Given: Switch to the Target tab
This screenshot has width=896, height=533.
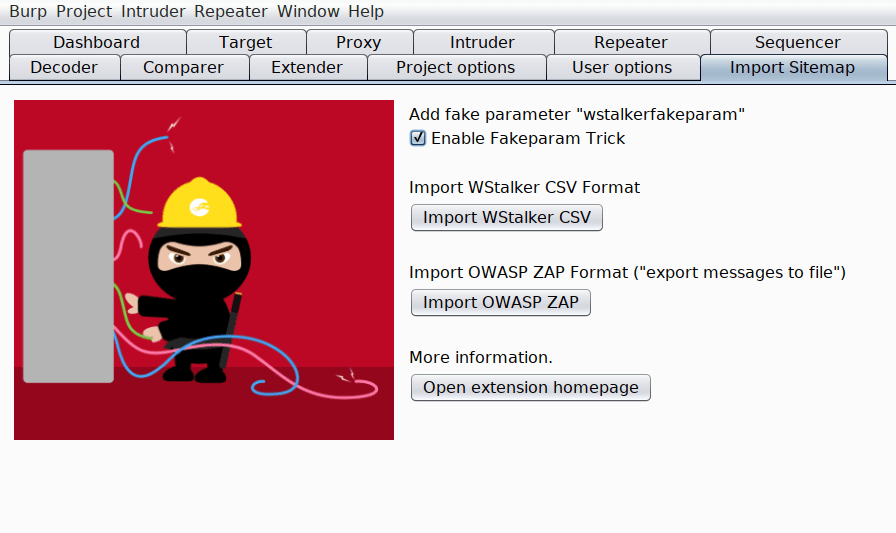Looking at the screenshot, I should click(246, 42).
